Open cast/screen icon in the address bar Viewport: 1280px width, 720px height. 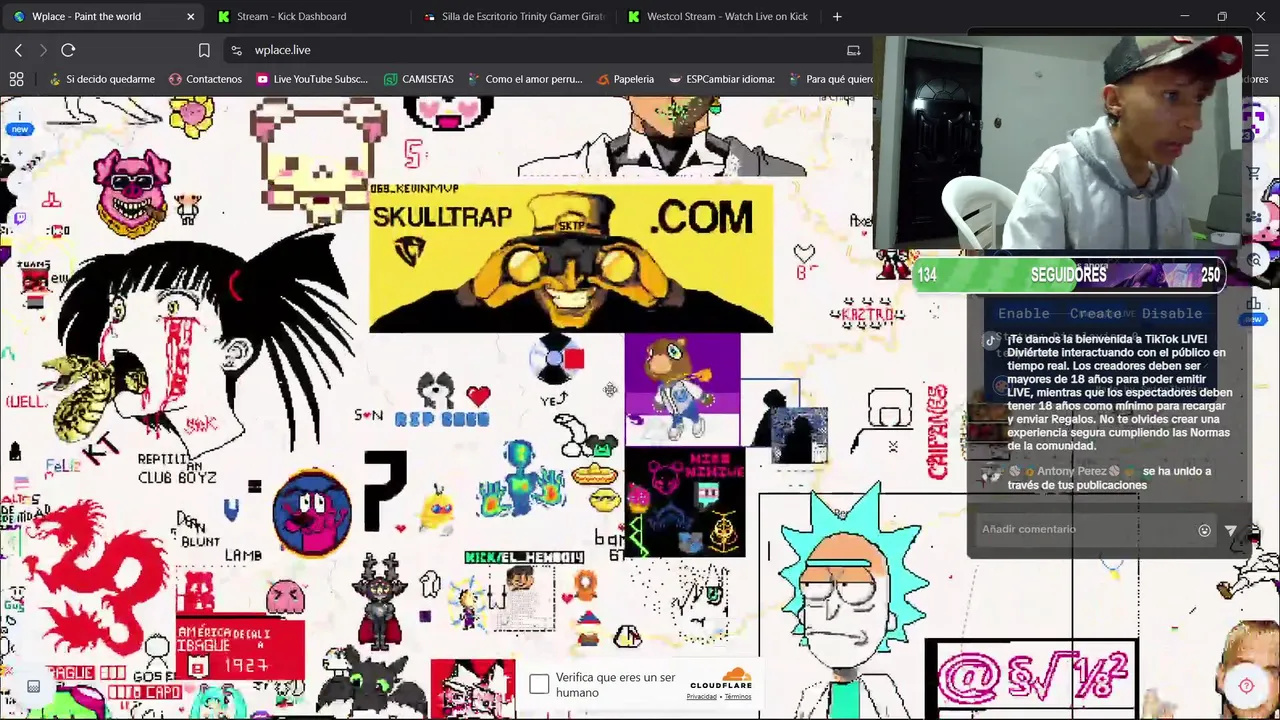coord(853,50)
